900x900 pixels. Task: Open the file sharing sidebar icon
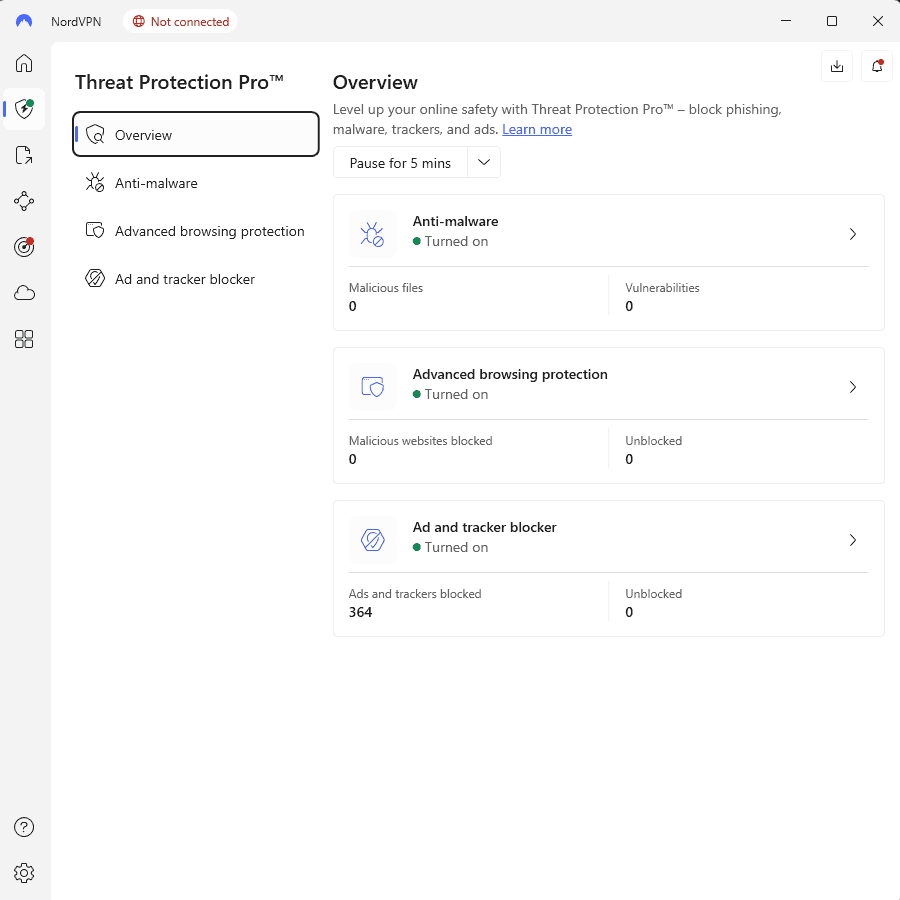24,155
